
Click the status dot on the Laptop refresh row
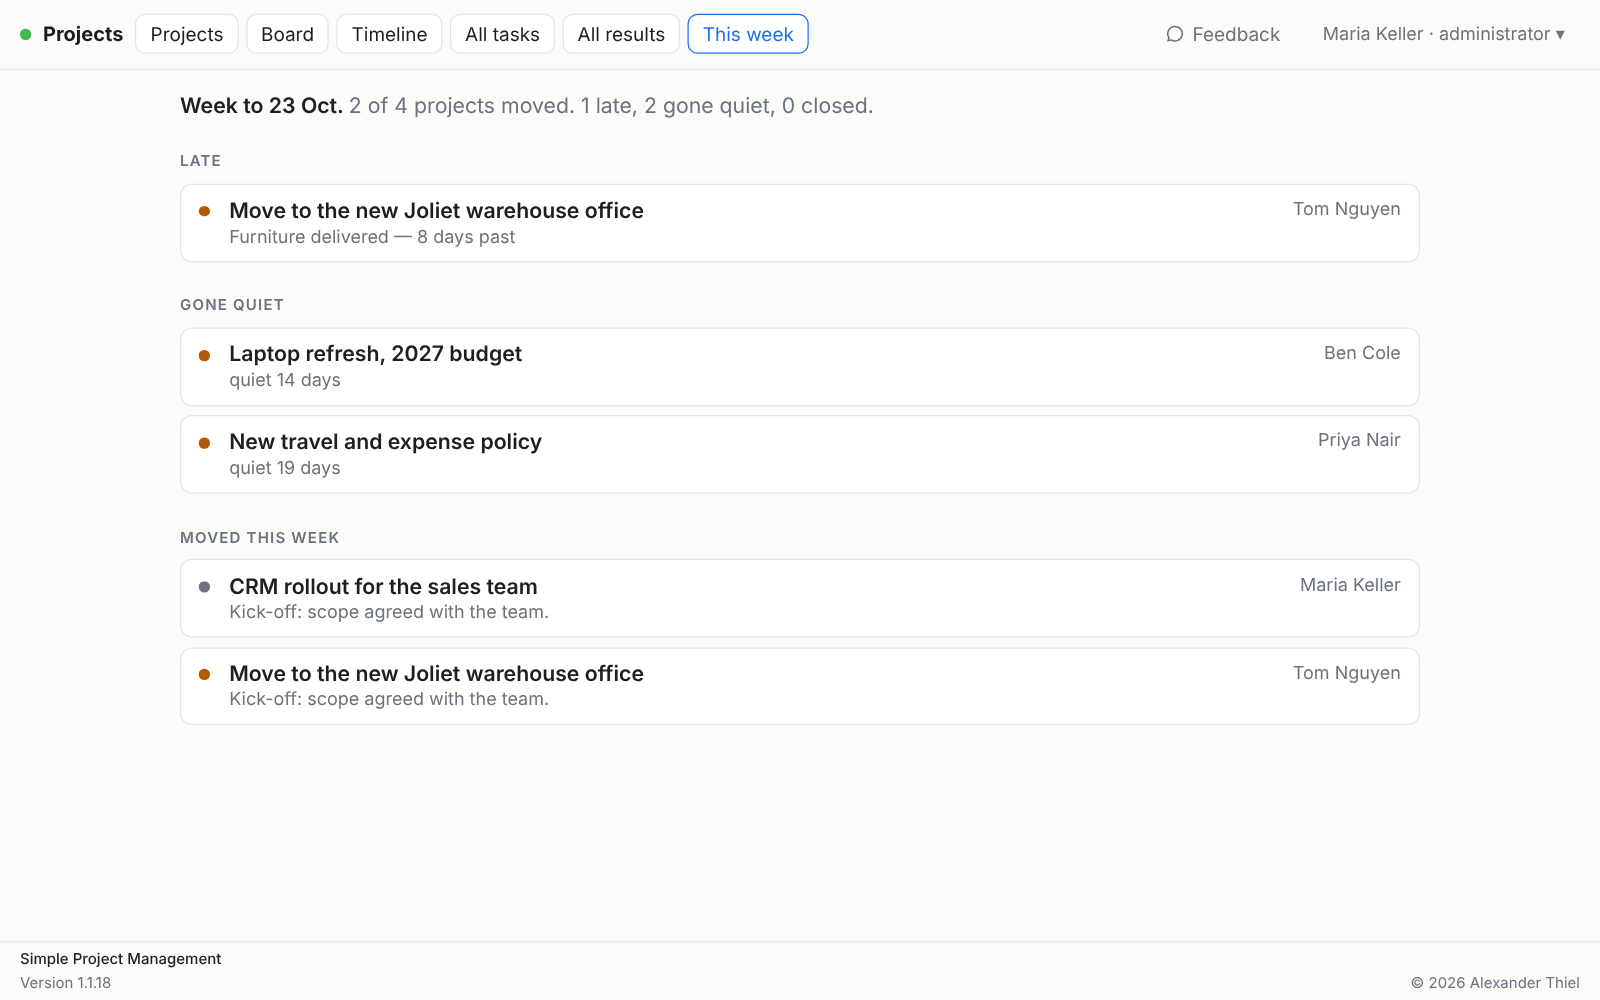tap(204, 355)
